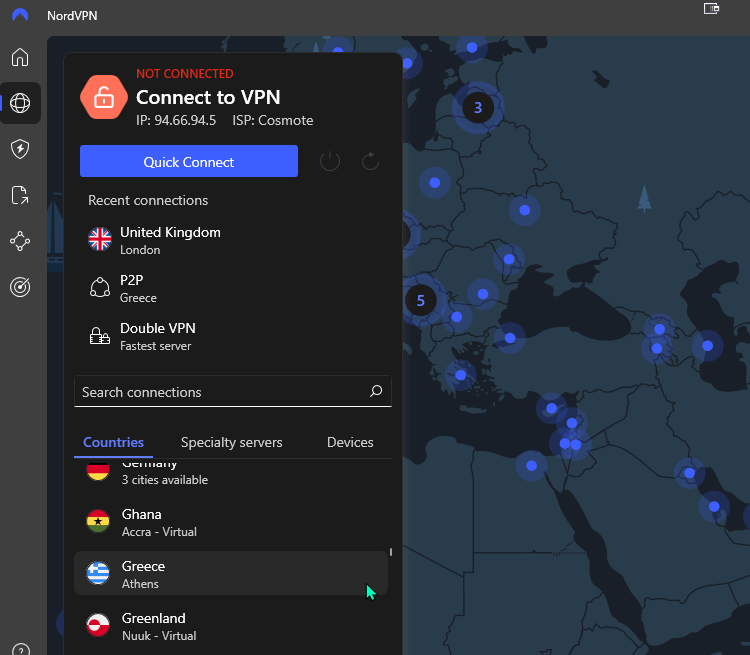The width and height of the screenshot is (750, 655).
Task: Click the United Kingdom flag icon
Action: 100,239
